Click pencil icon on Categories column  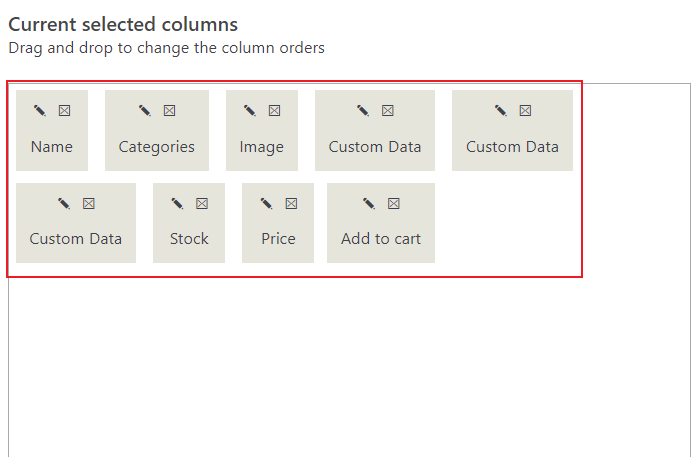[145, 110]
